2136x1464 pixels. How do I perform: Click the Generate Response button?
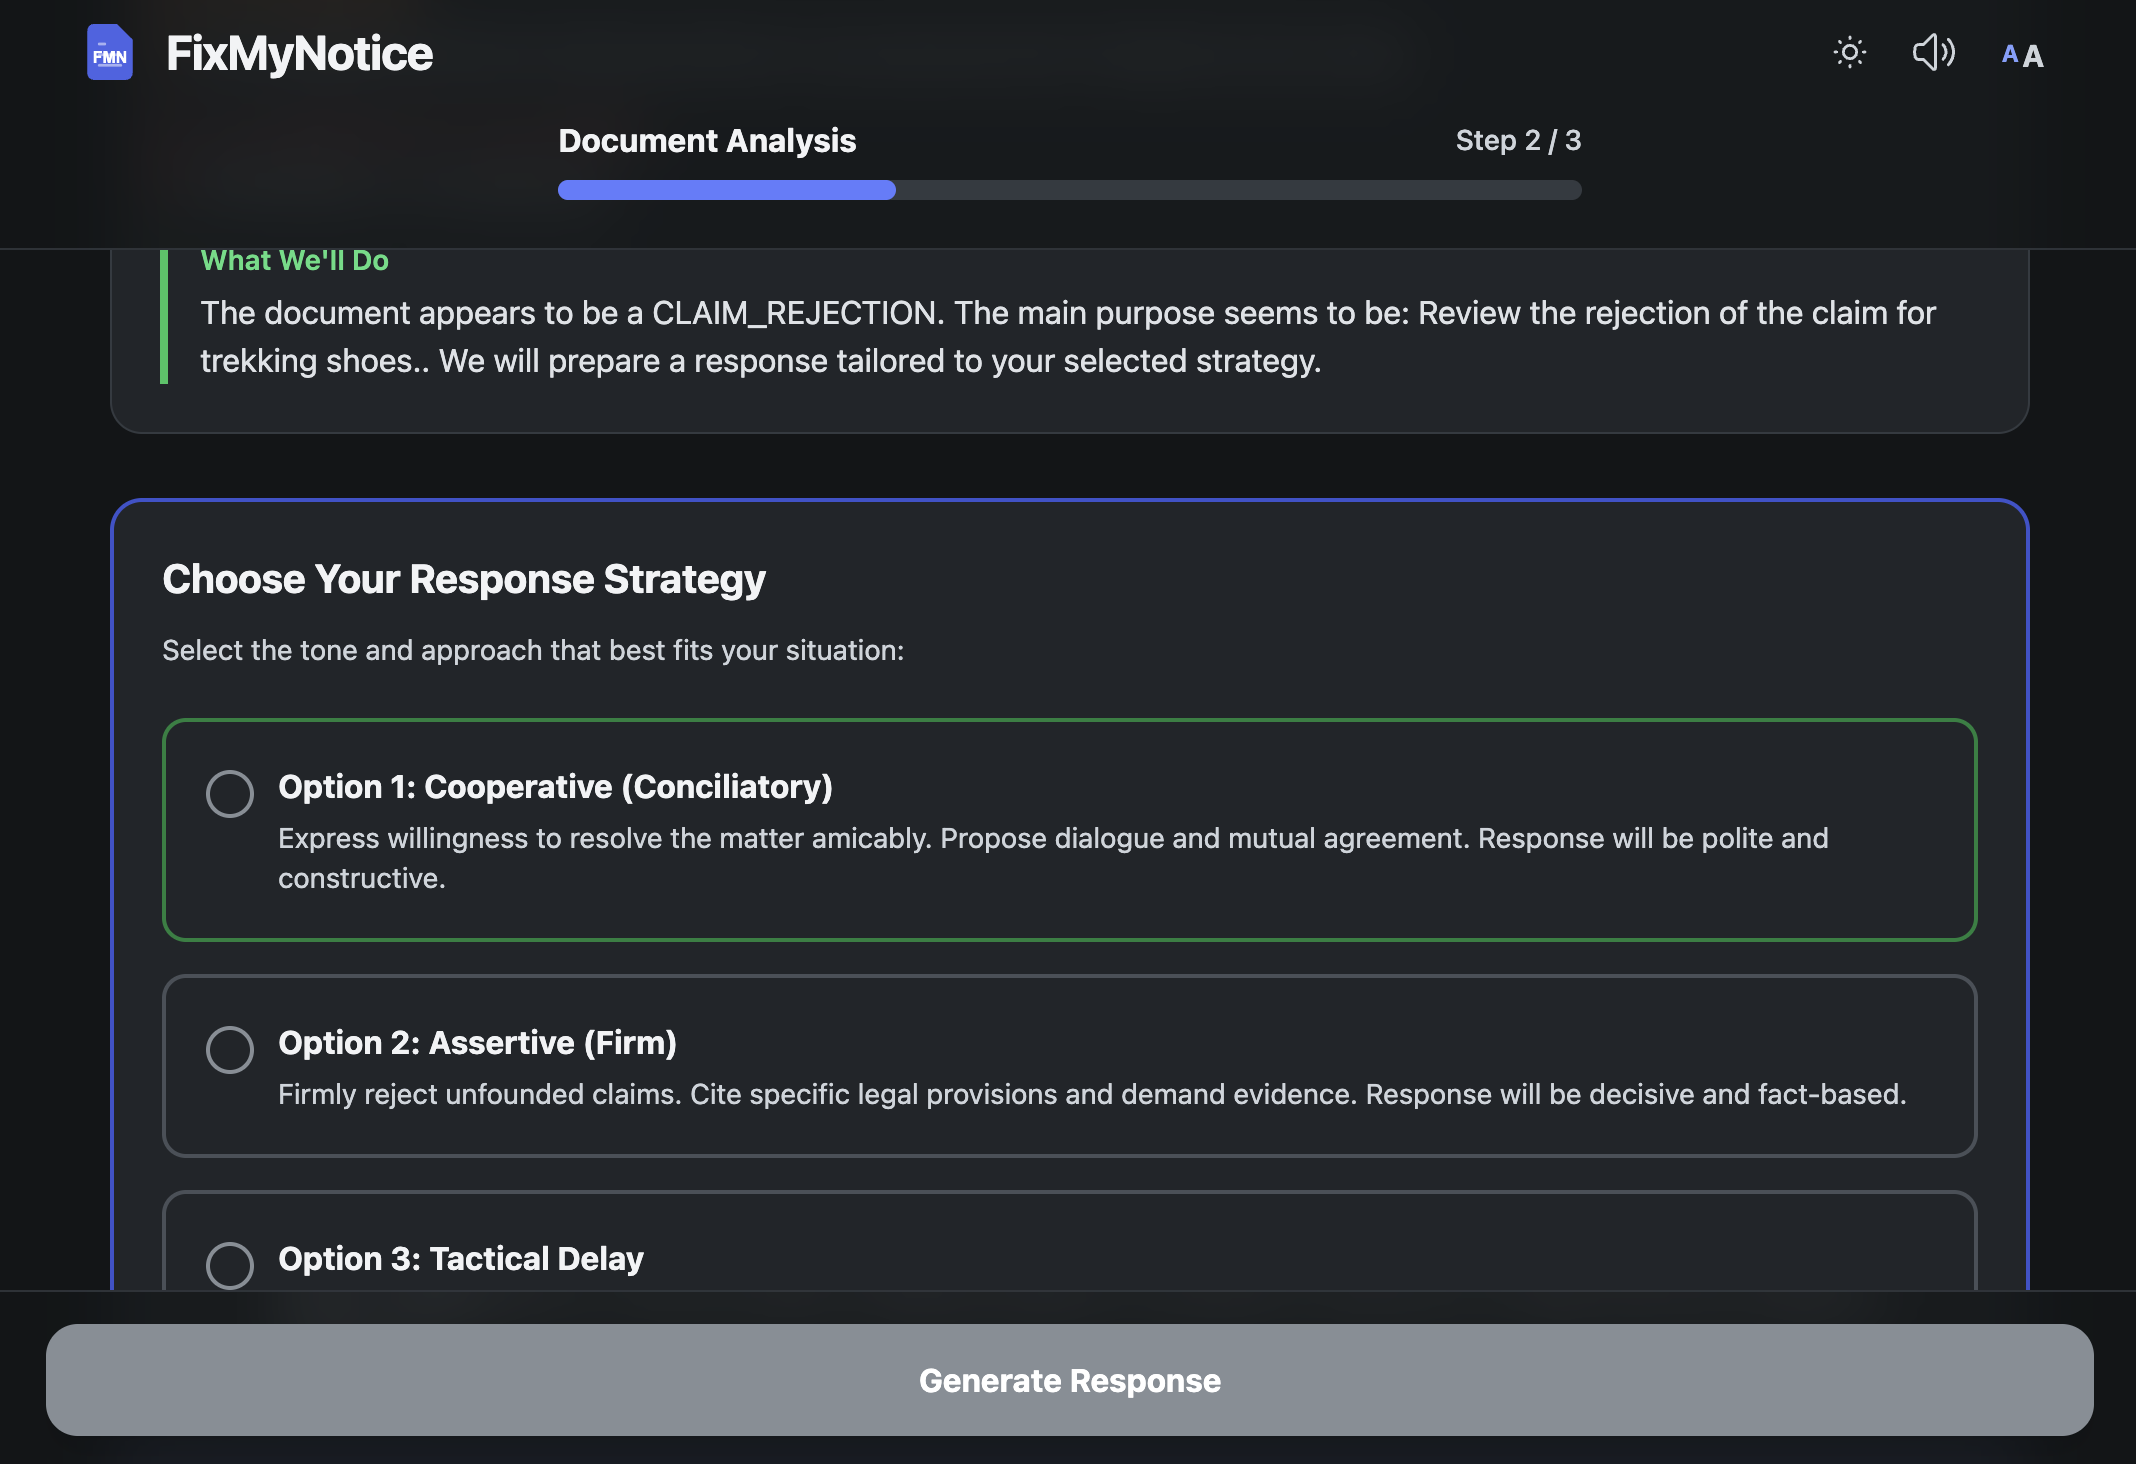[1069, 1380]
